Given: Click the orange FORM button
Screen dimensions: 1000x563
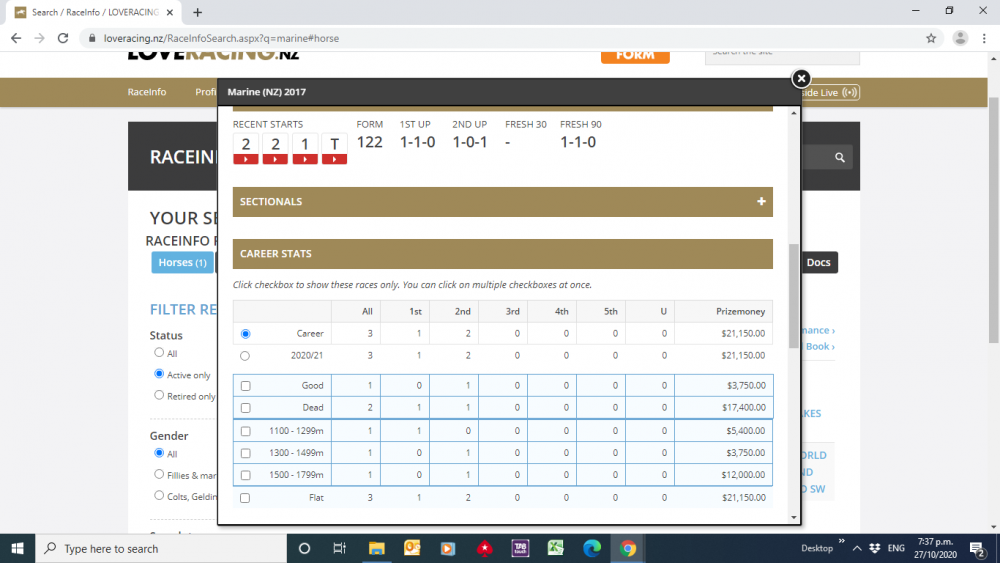Looking at the screenshot, I should point(634,54).
